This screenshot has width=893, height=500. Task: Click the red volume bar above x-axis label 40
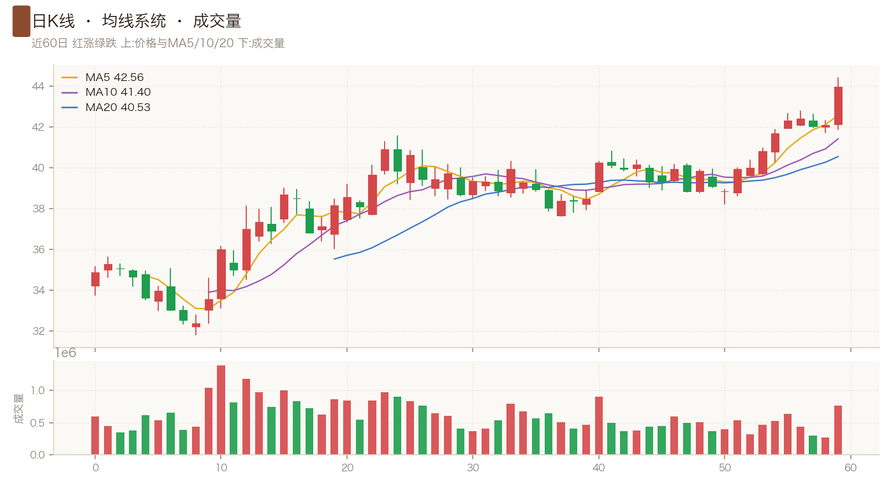tap(599, 426)
